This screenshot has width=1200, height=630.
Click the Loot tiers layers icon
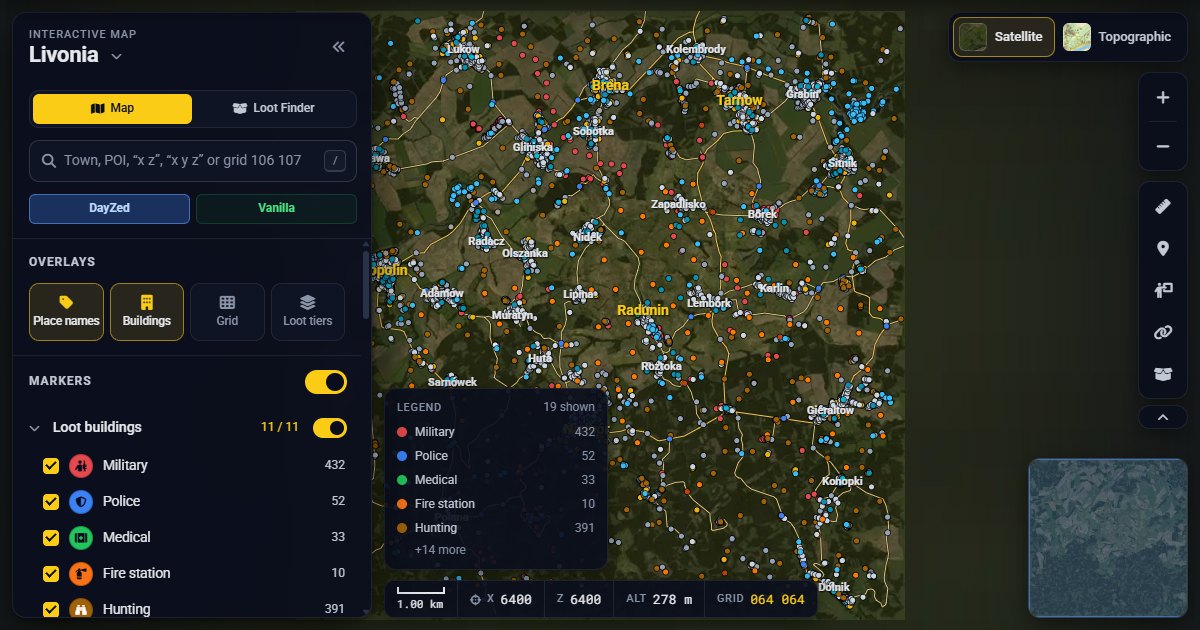click(308, 302)
